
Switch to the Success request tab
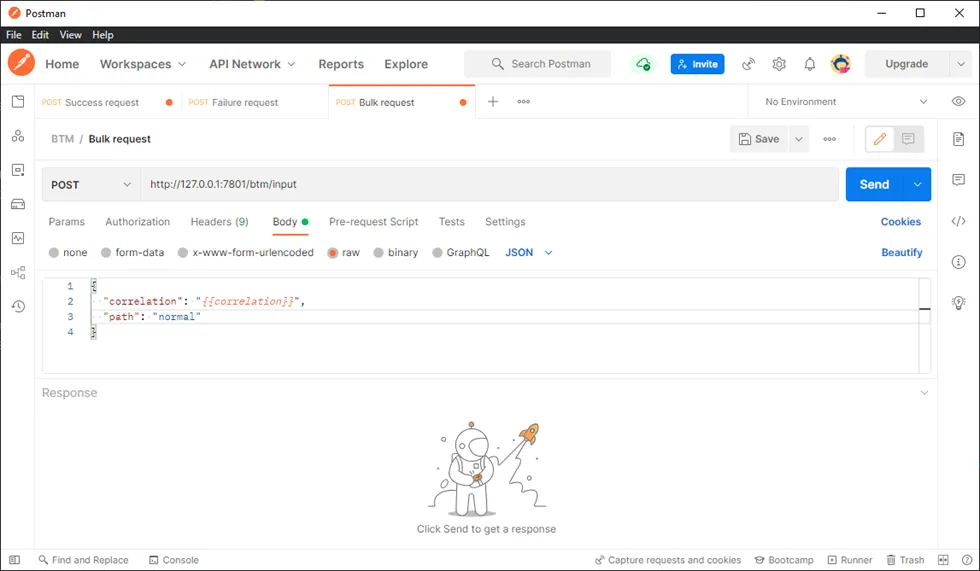(x=108, y=102)
